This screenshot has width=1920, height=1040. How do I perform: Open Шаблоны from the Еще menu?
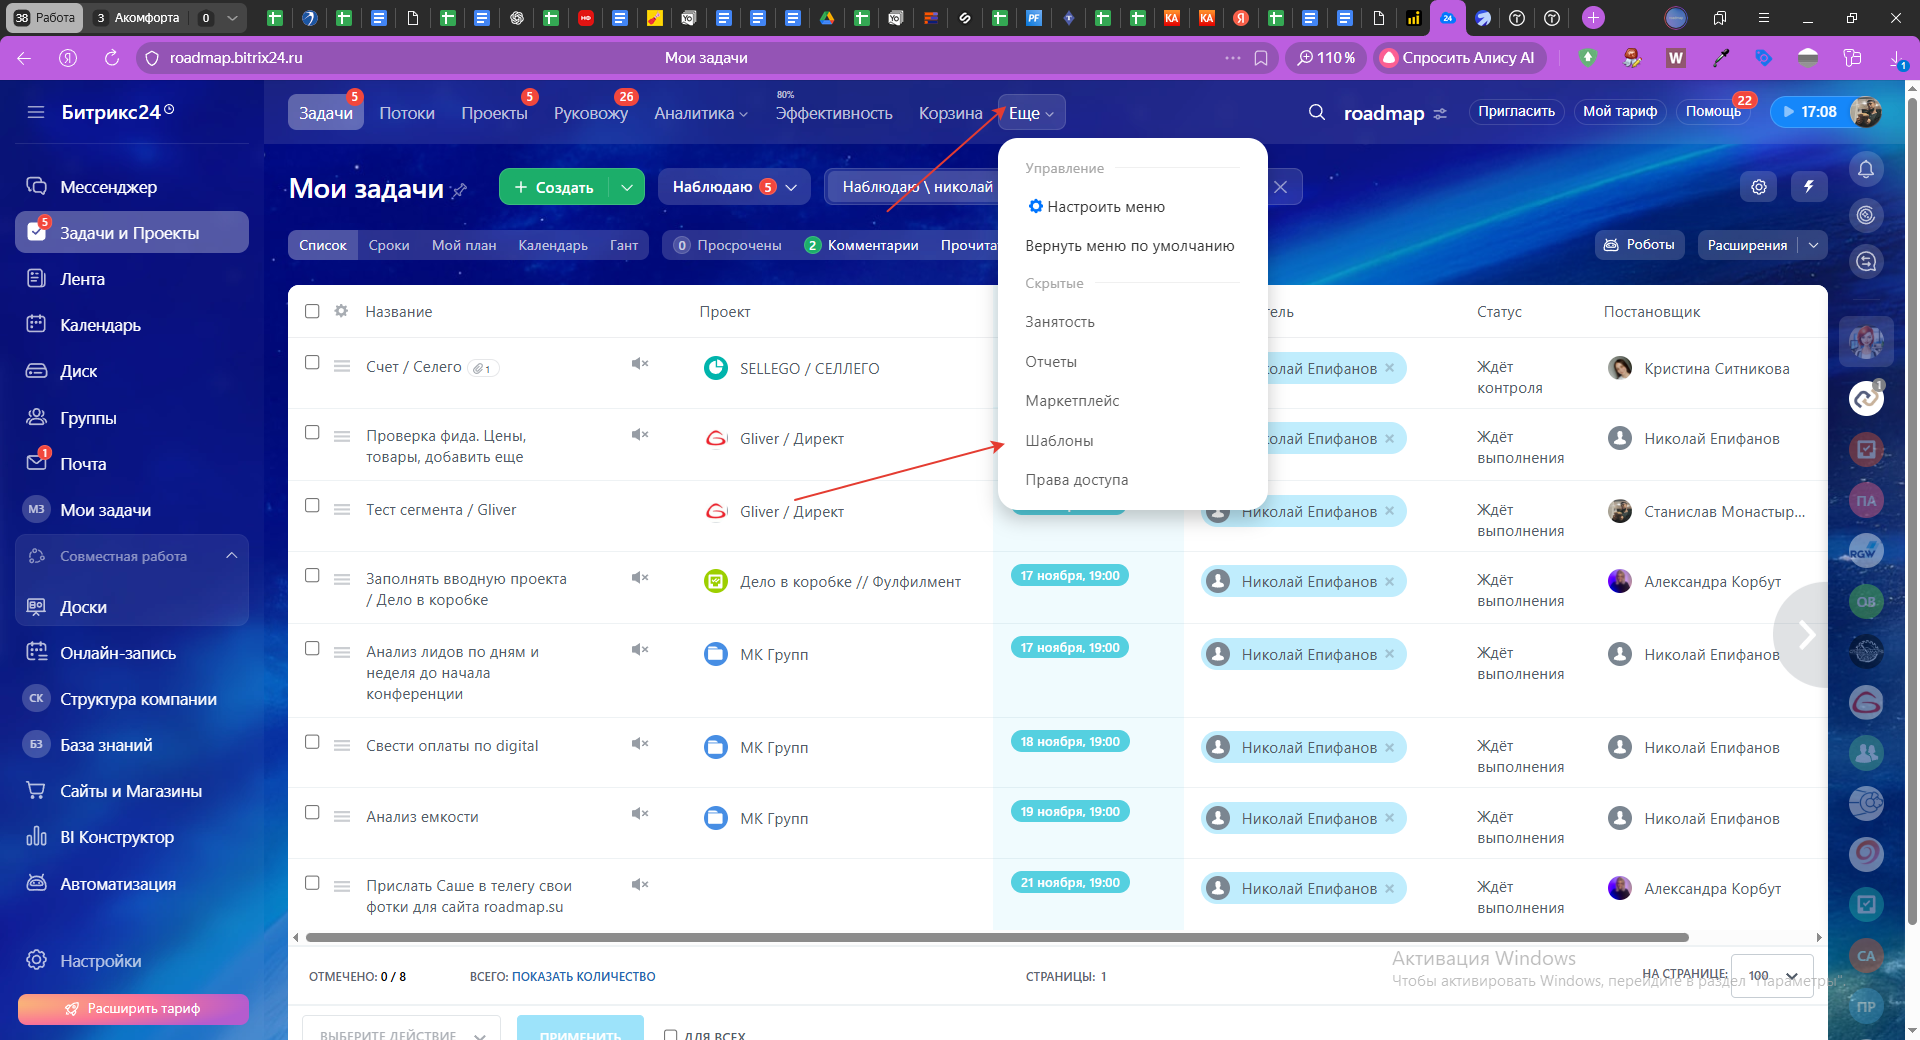(1059, 441)
